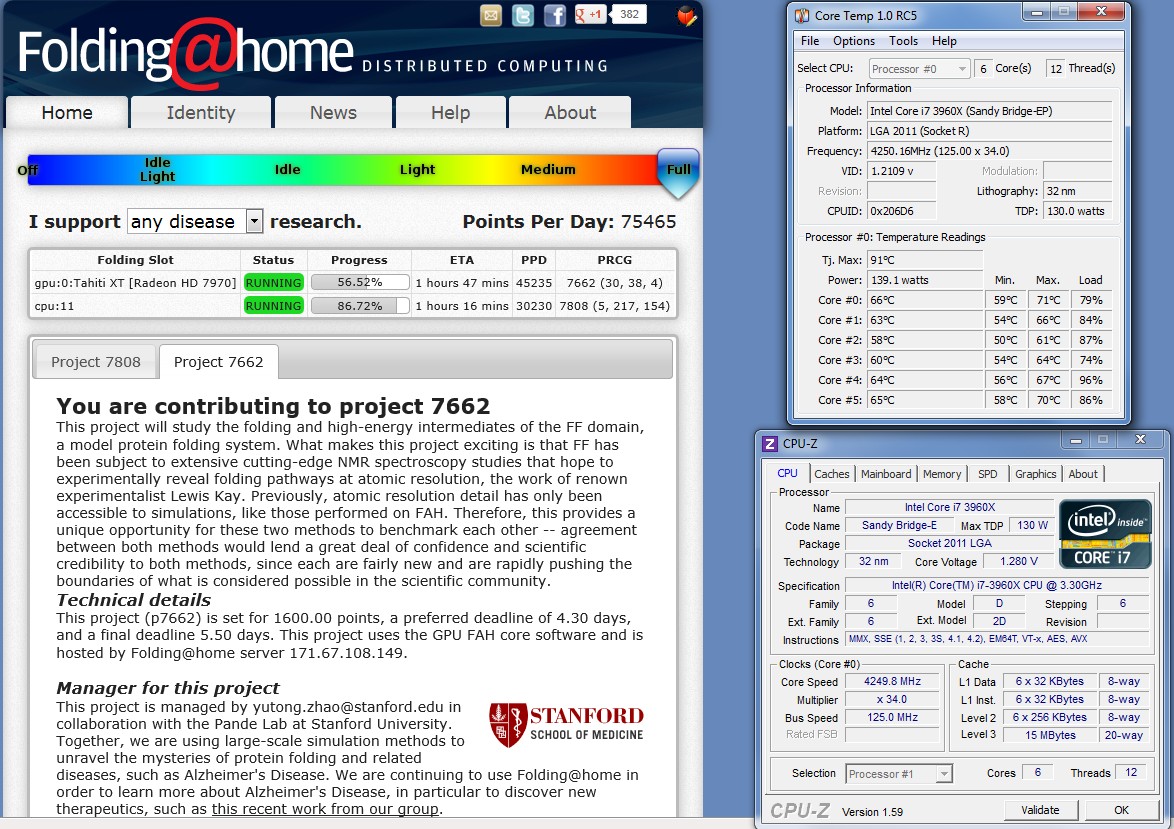This screenshot has height=829, width=1174.
Task: Click the Specification field in CPU-Z
Action: point(997,585)
